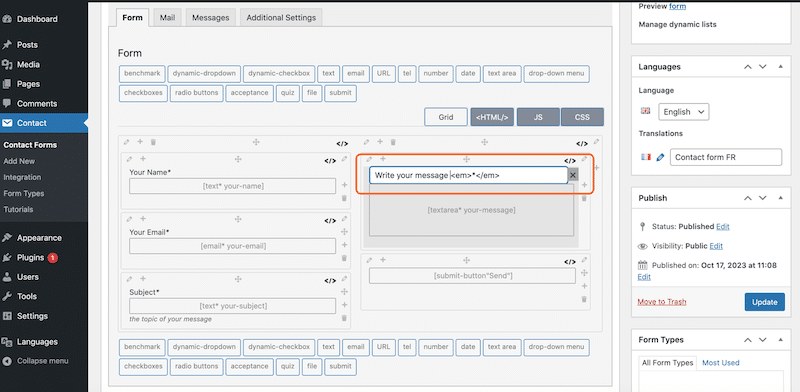This screenshot has width=800, height=392.
Task: Delete the submit-button row with trash icon
Action: point(584,299)
